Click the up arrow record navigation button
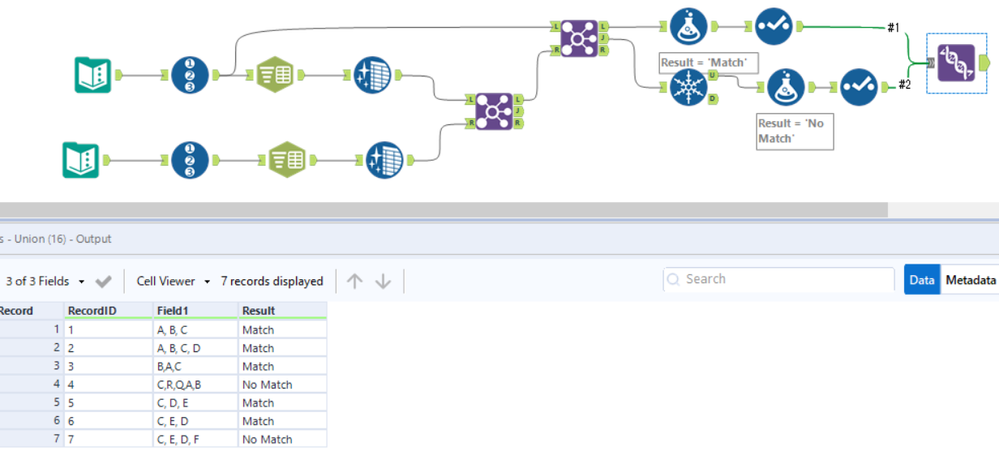 (354, 281)
